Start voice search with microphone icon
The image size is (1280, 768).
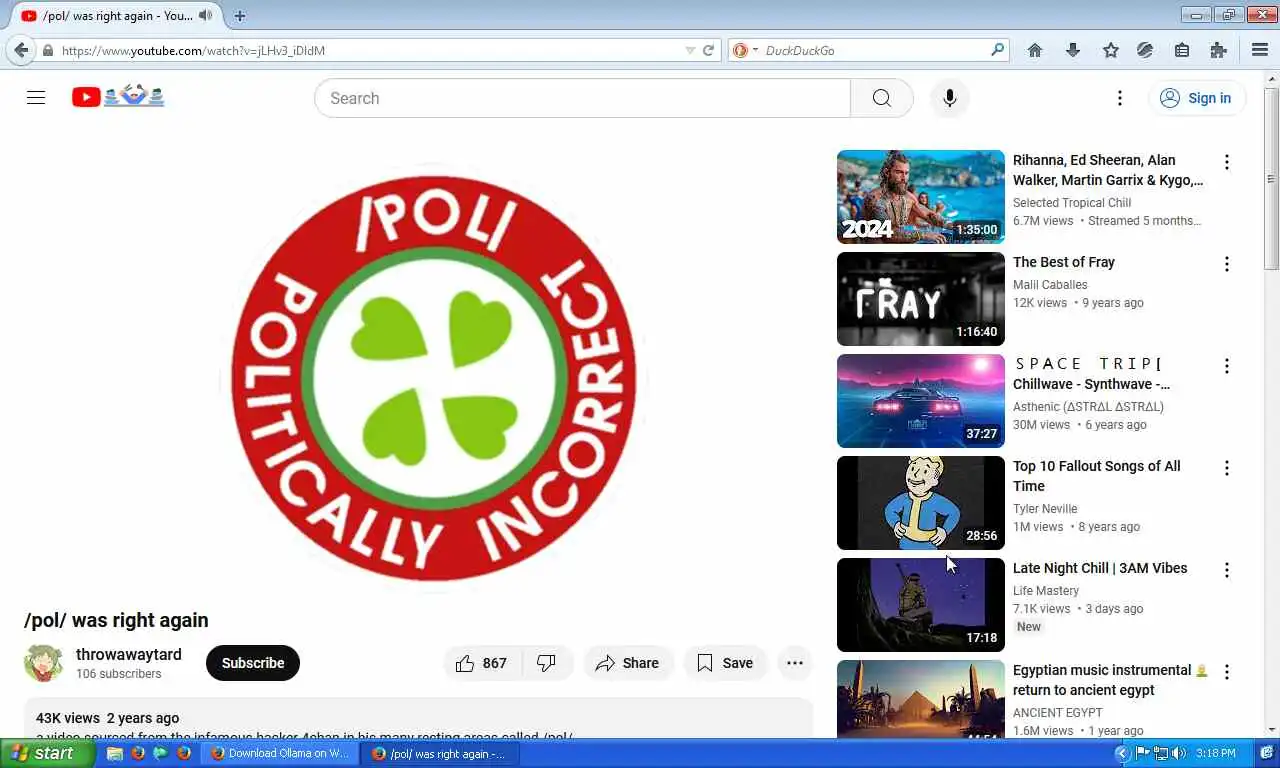coord(949,98)
